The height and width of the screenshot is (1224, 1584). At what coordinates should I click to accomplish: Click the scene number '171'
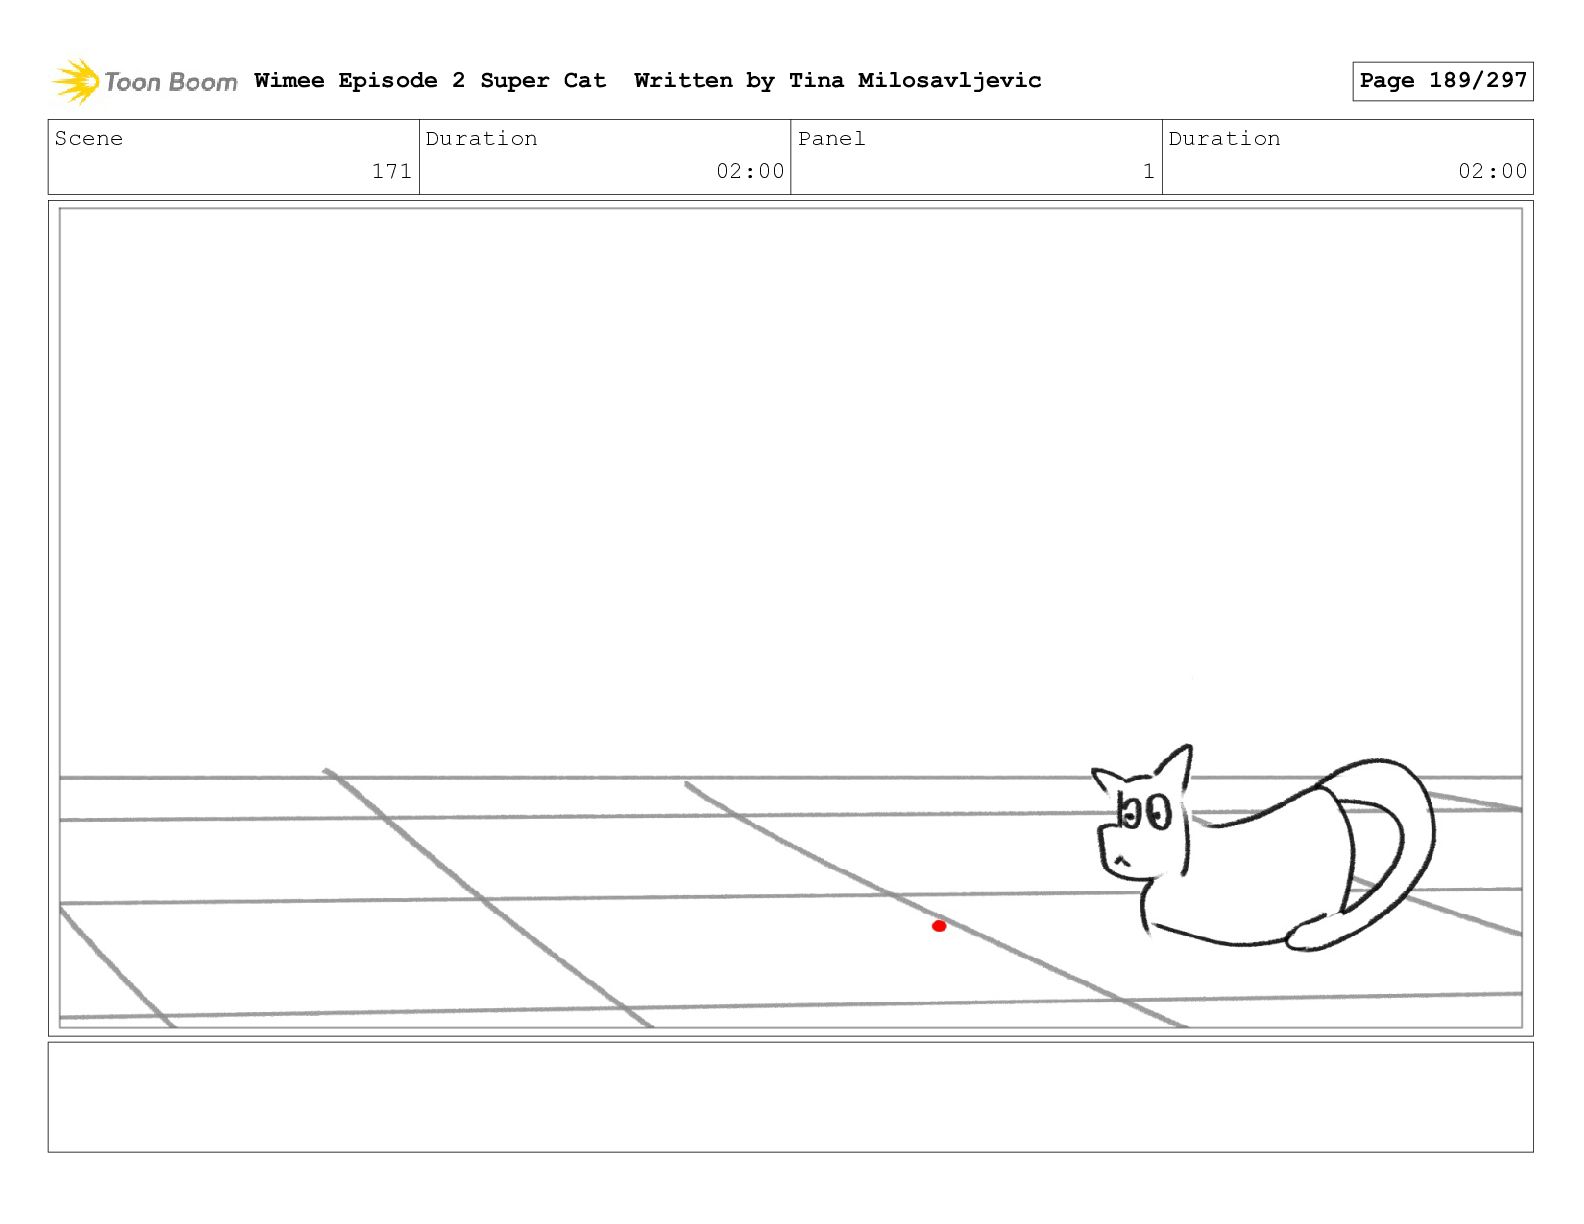(392, 171)
